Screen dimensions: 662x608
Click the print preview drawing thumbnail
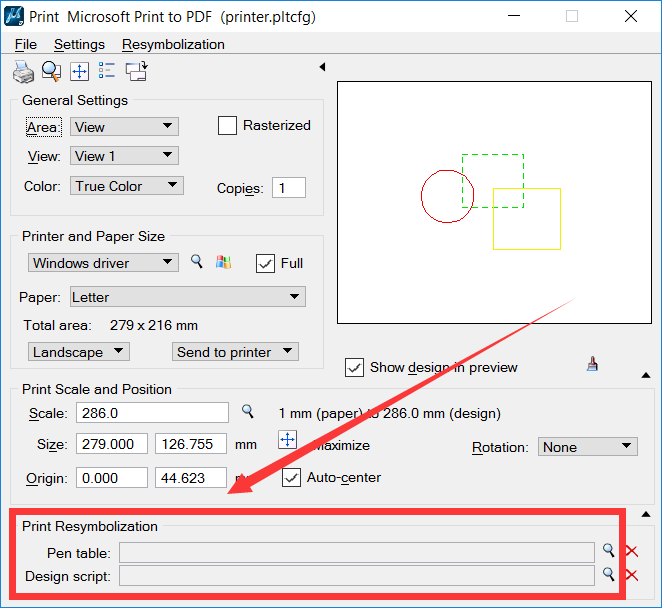click(494, 203)
